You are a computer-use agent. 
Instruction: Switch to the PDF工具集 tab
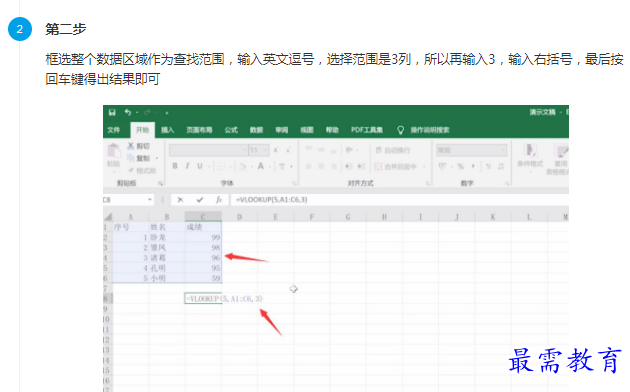point(367,130)
